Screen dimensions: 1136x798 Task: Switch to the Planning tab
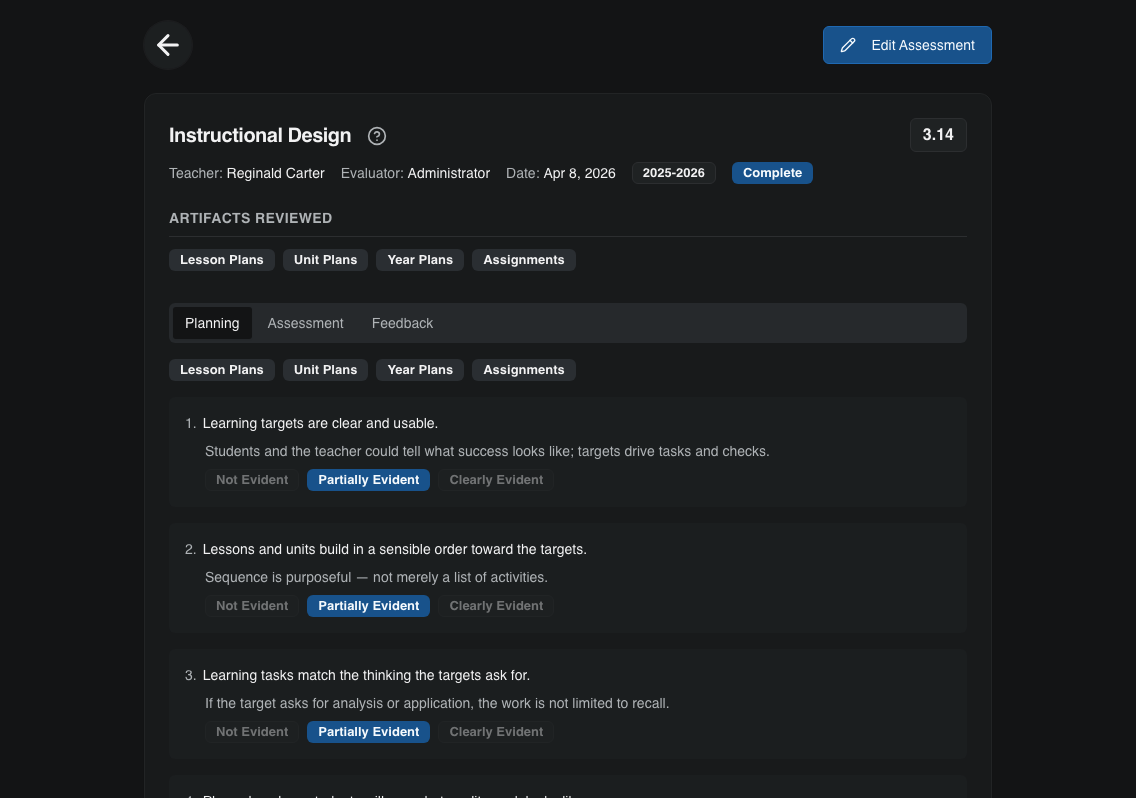pyautogui.click(x=212, y=323)
